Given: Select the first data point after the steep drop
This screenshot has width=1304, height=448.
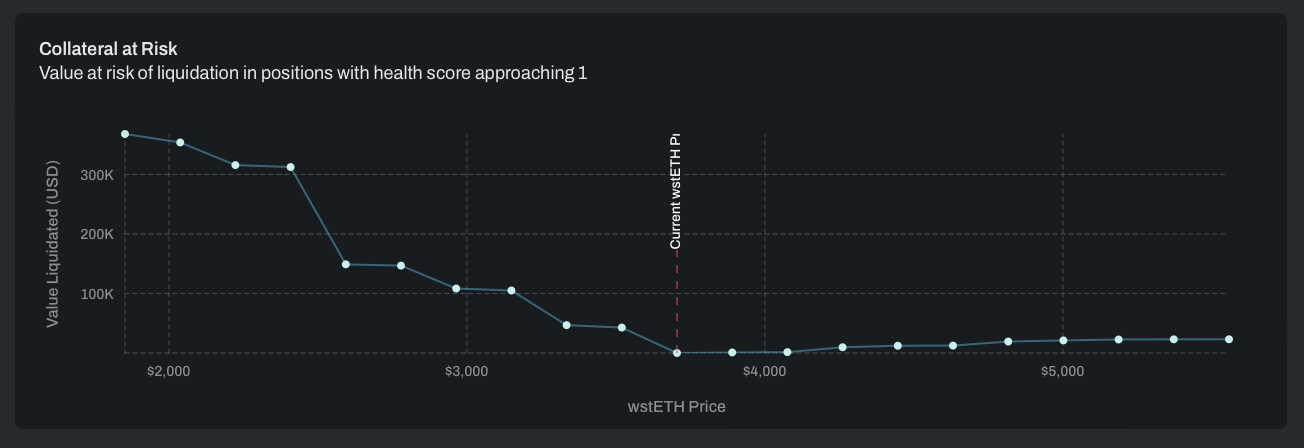Looking at the screenshot, I should pos(346,264).
